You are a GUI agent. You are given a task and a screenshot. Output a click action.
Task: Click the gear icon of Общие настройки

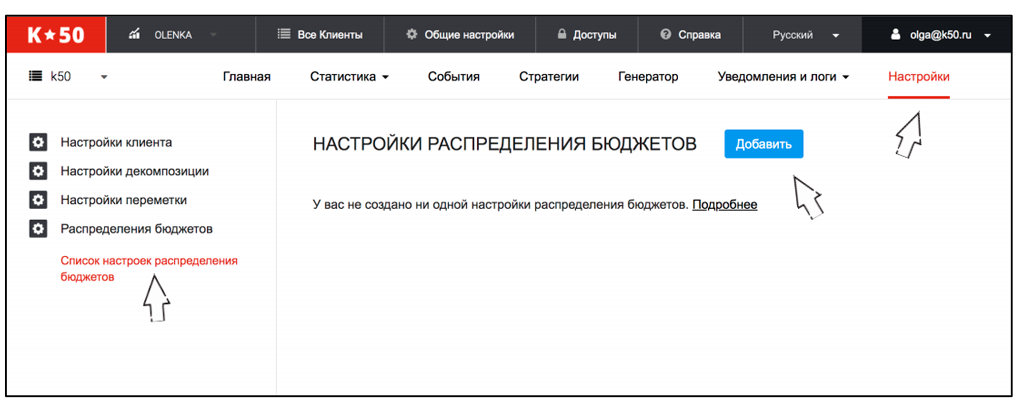click(x=411, y=35)
